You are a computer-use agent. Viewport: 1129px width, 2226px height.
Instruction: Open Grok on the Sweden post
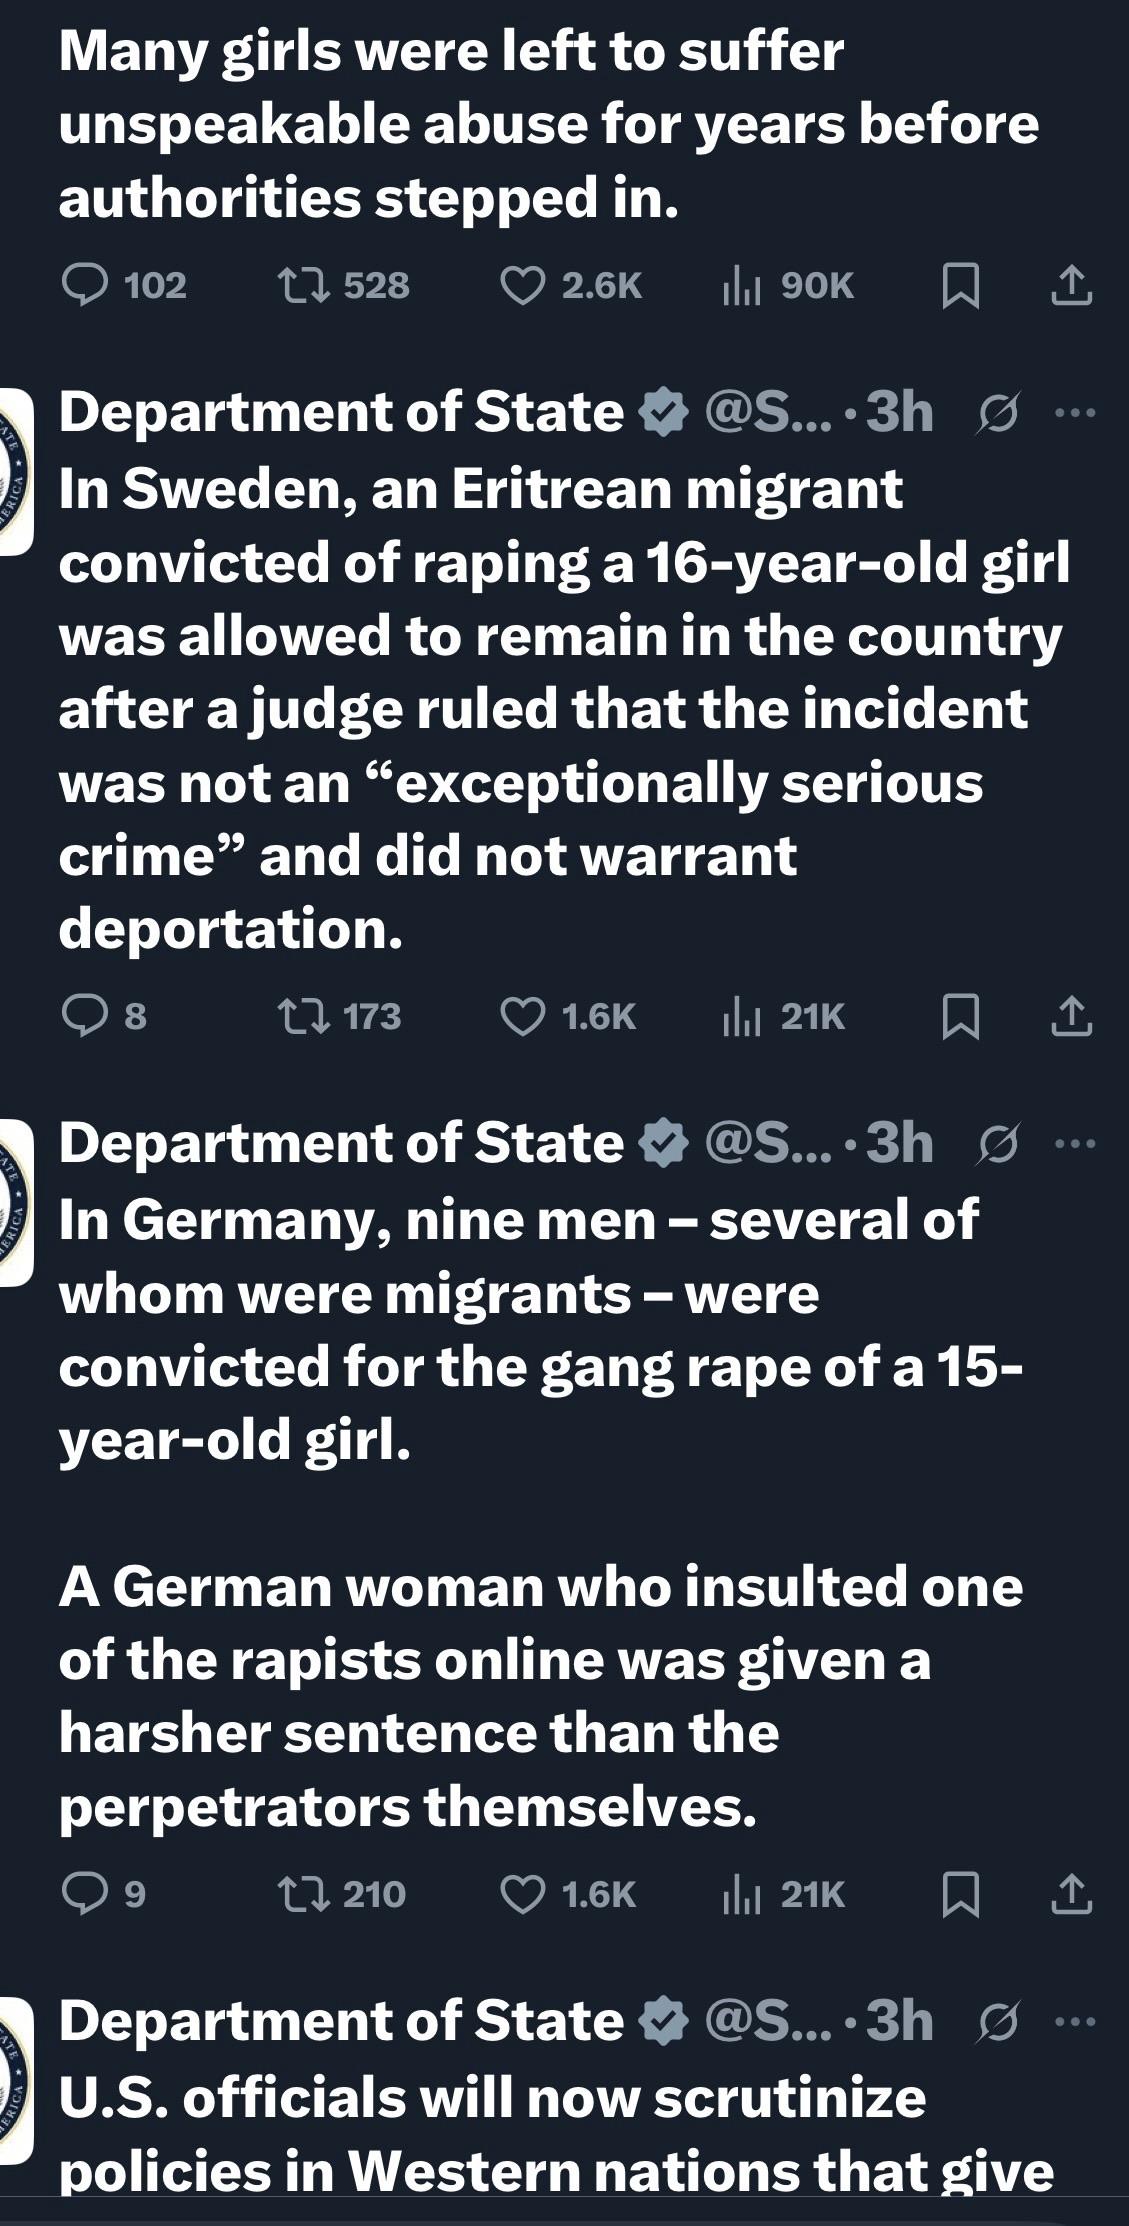point(995,412)
